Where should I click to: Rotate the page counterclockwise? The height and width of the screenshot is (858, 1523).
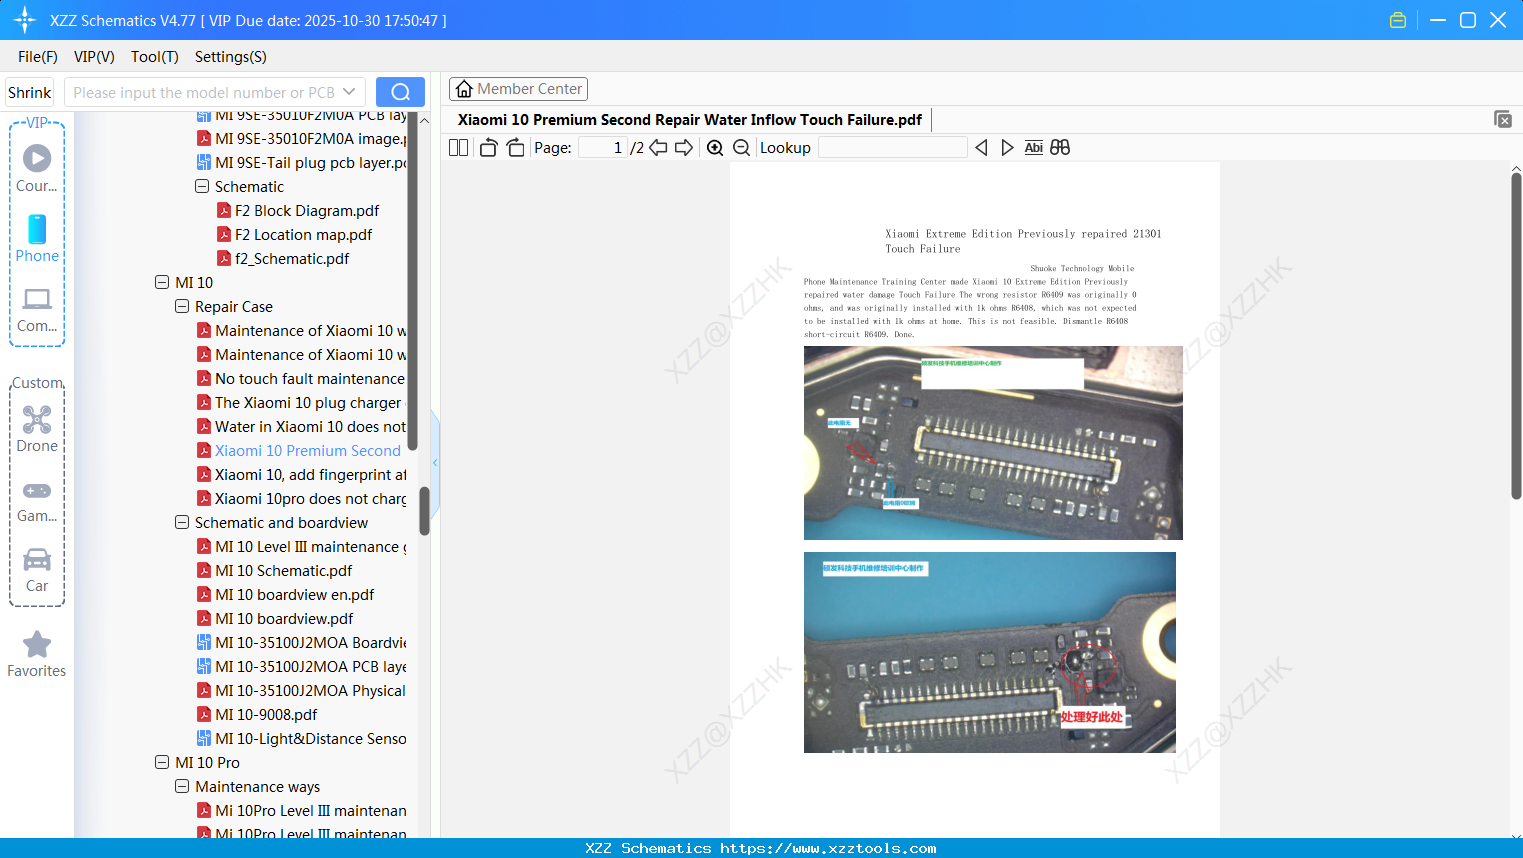click(488, 148)
